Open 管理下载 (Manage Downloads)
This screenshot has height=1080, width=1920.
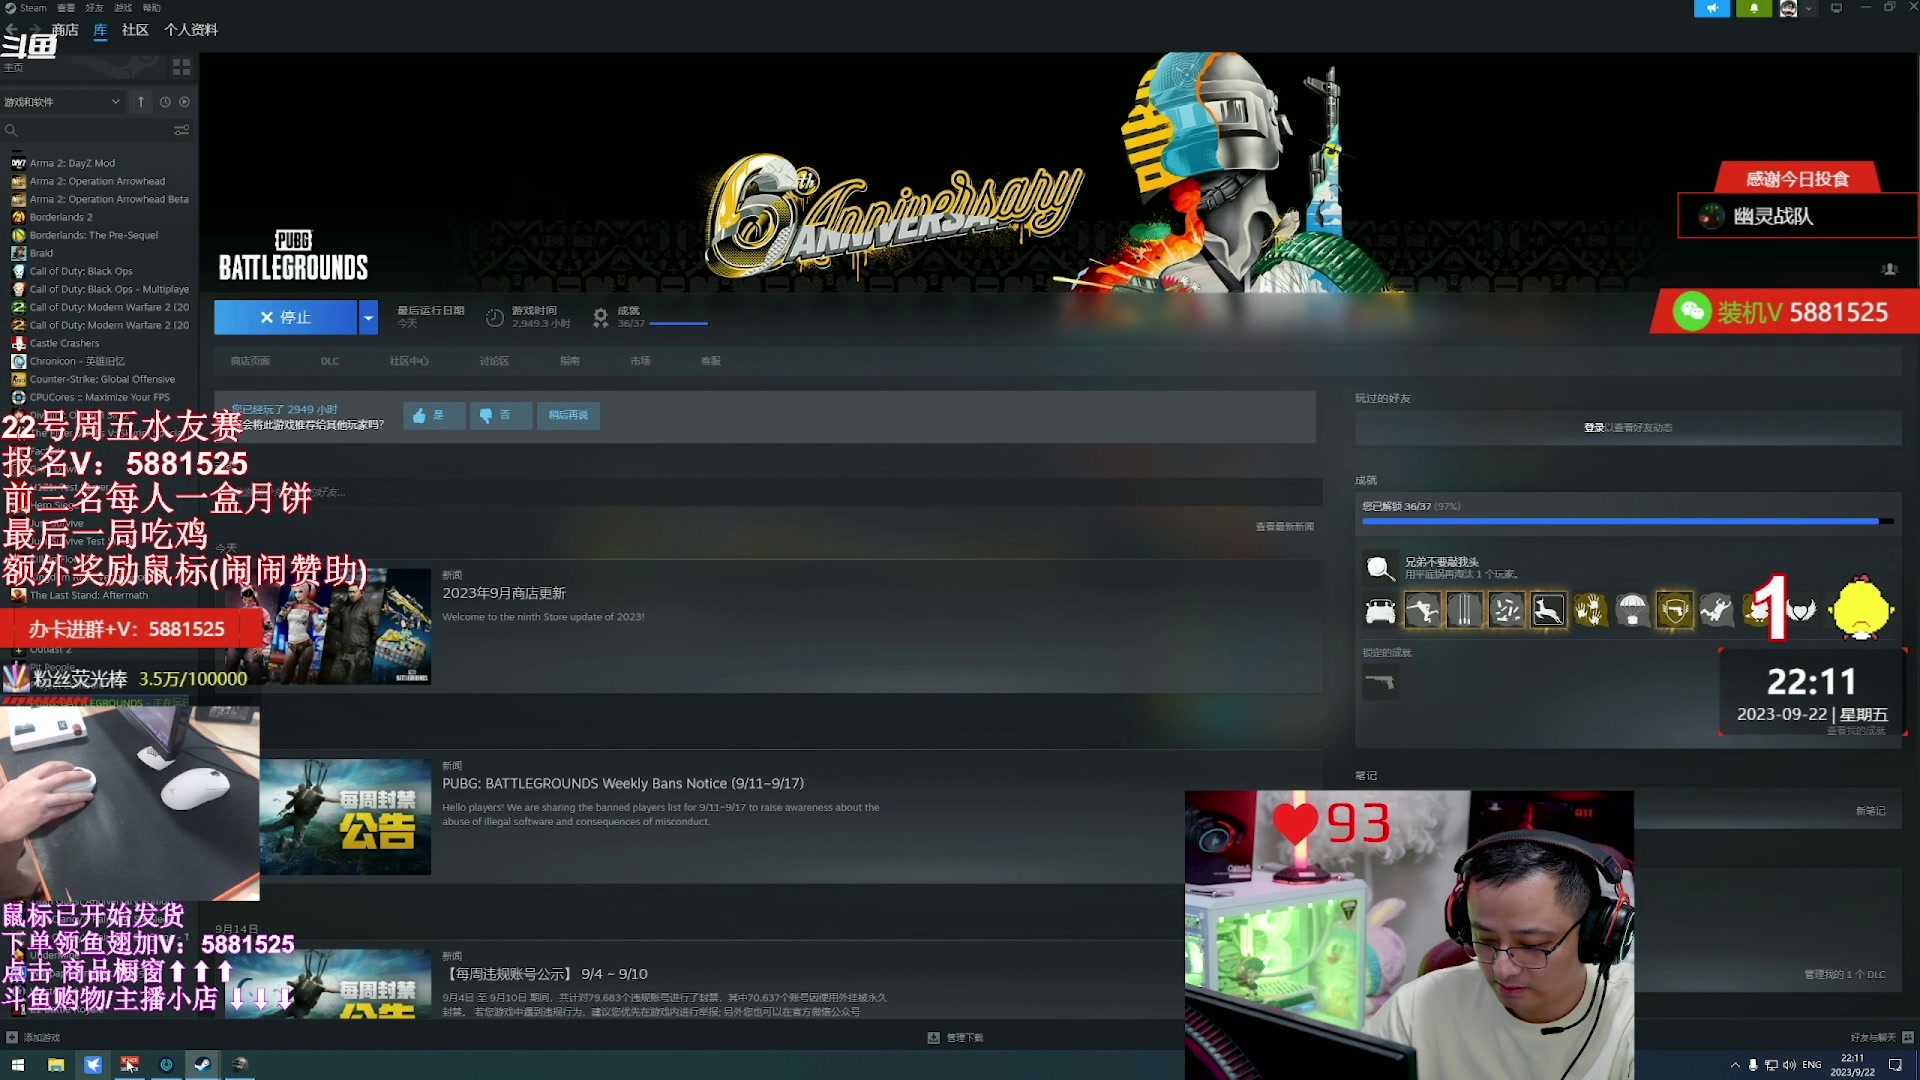[x=956, y=1037]
